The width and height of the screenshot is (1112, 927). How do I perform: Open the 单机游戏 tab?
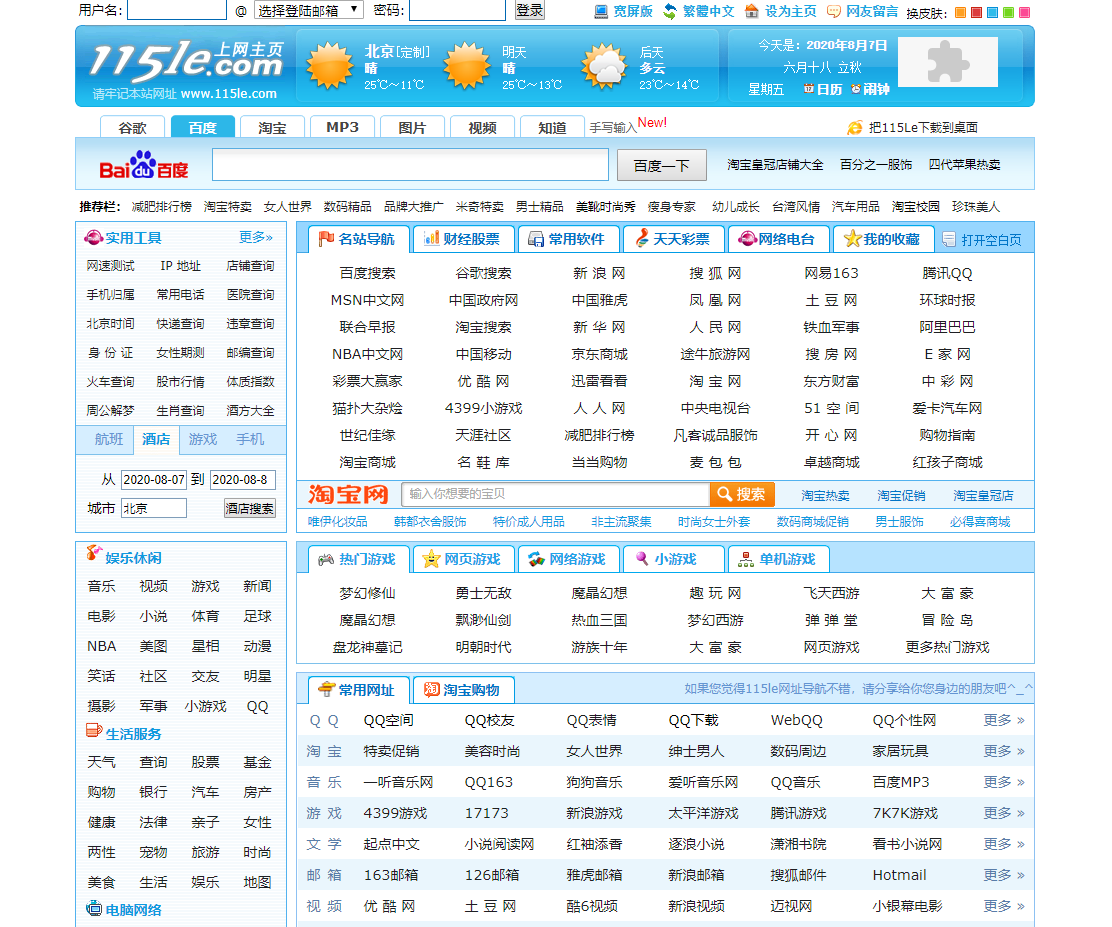click(779, 560)
